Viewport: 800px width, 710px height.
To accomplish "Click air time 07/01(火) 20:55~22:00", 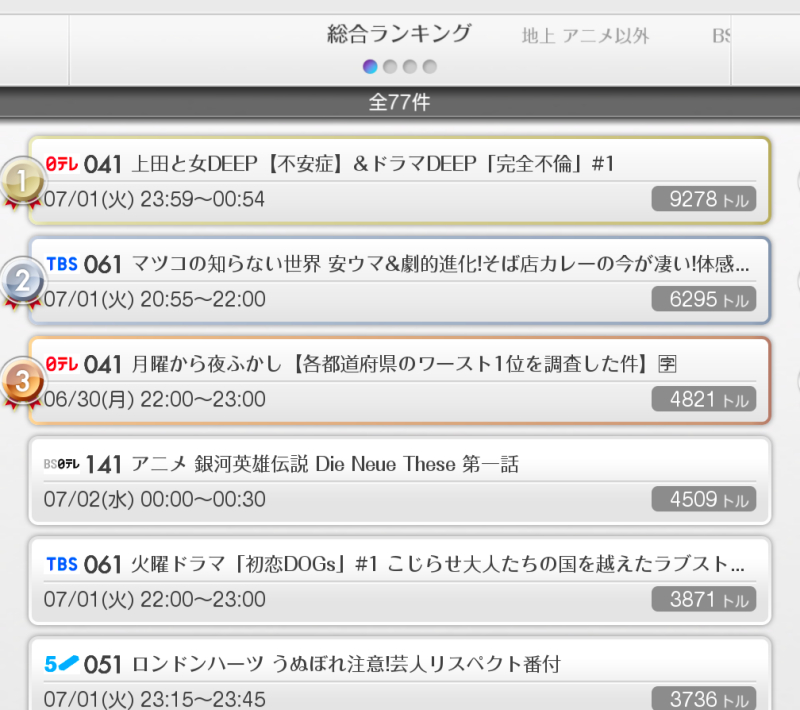I will [154, 299].
